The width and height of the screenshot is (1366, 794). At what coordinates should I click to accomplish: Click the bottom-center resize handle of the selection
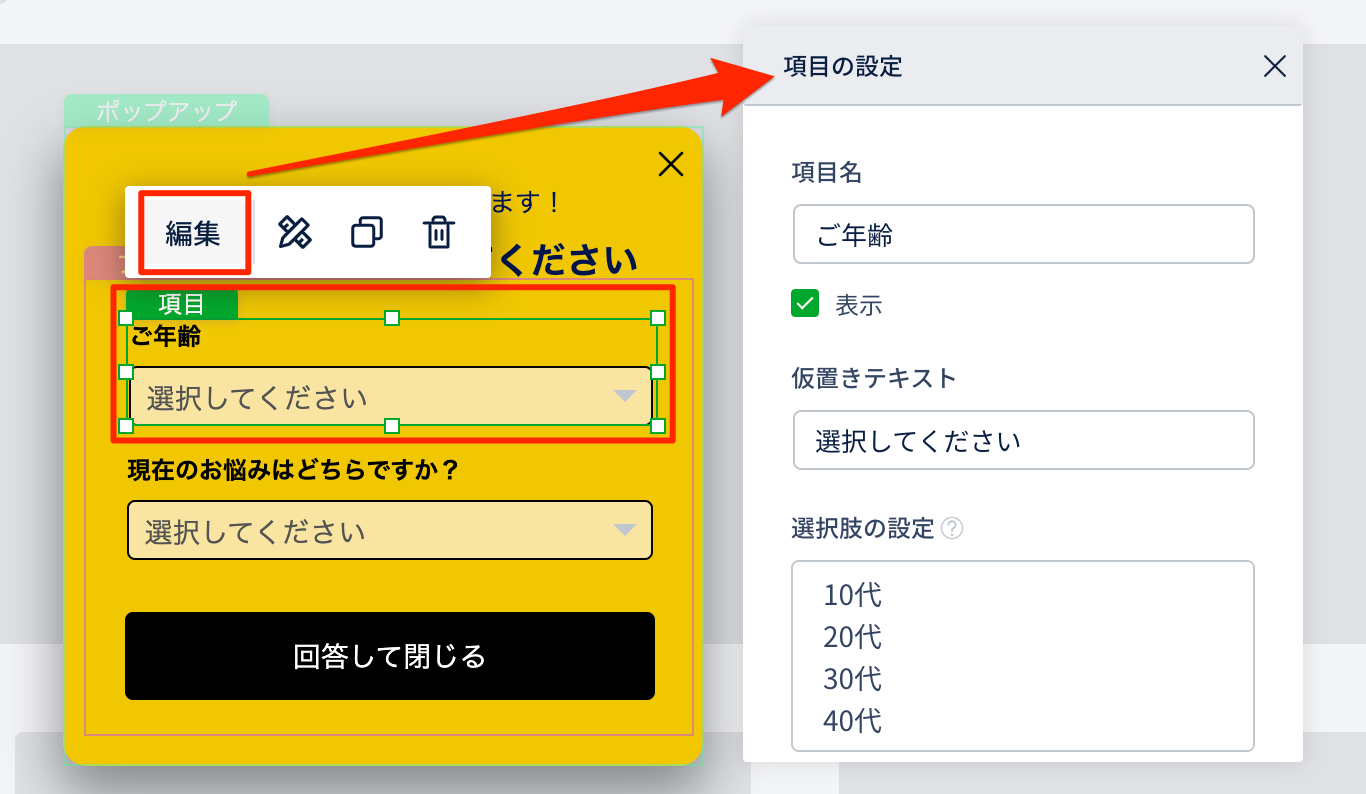[x=392, y=426]
